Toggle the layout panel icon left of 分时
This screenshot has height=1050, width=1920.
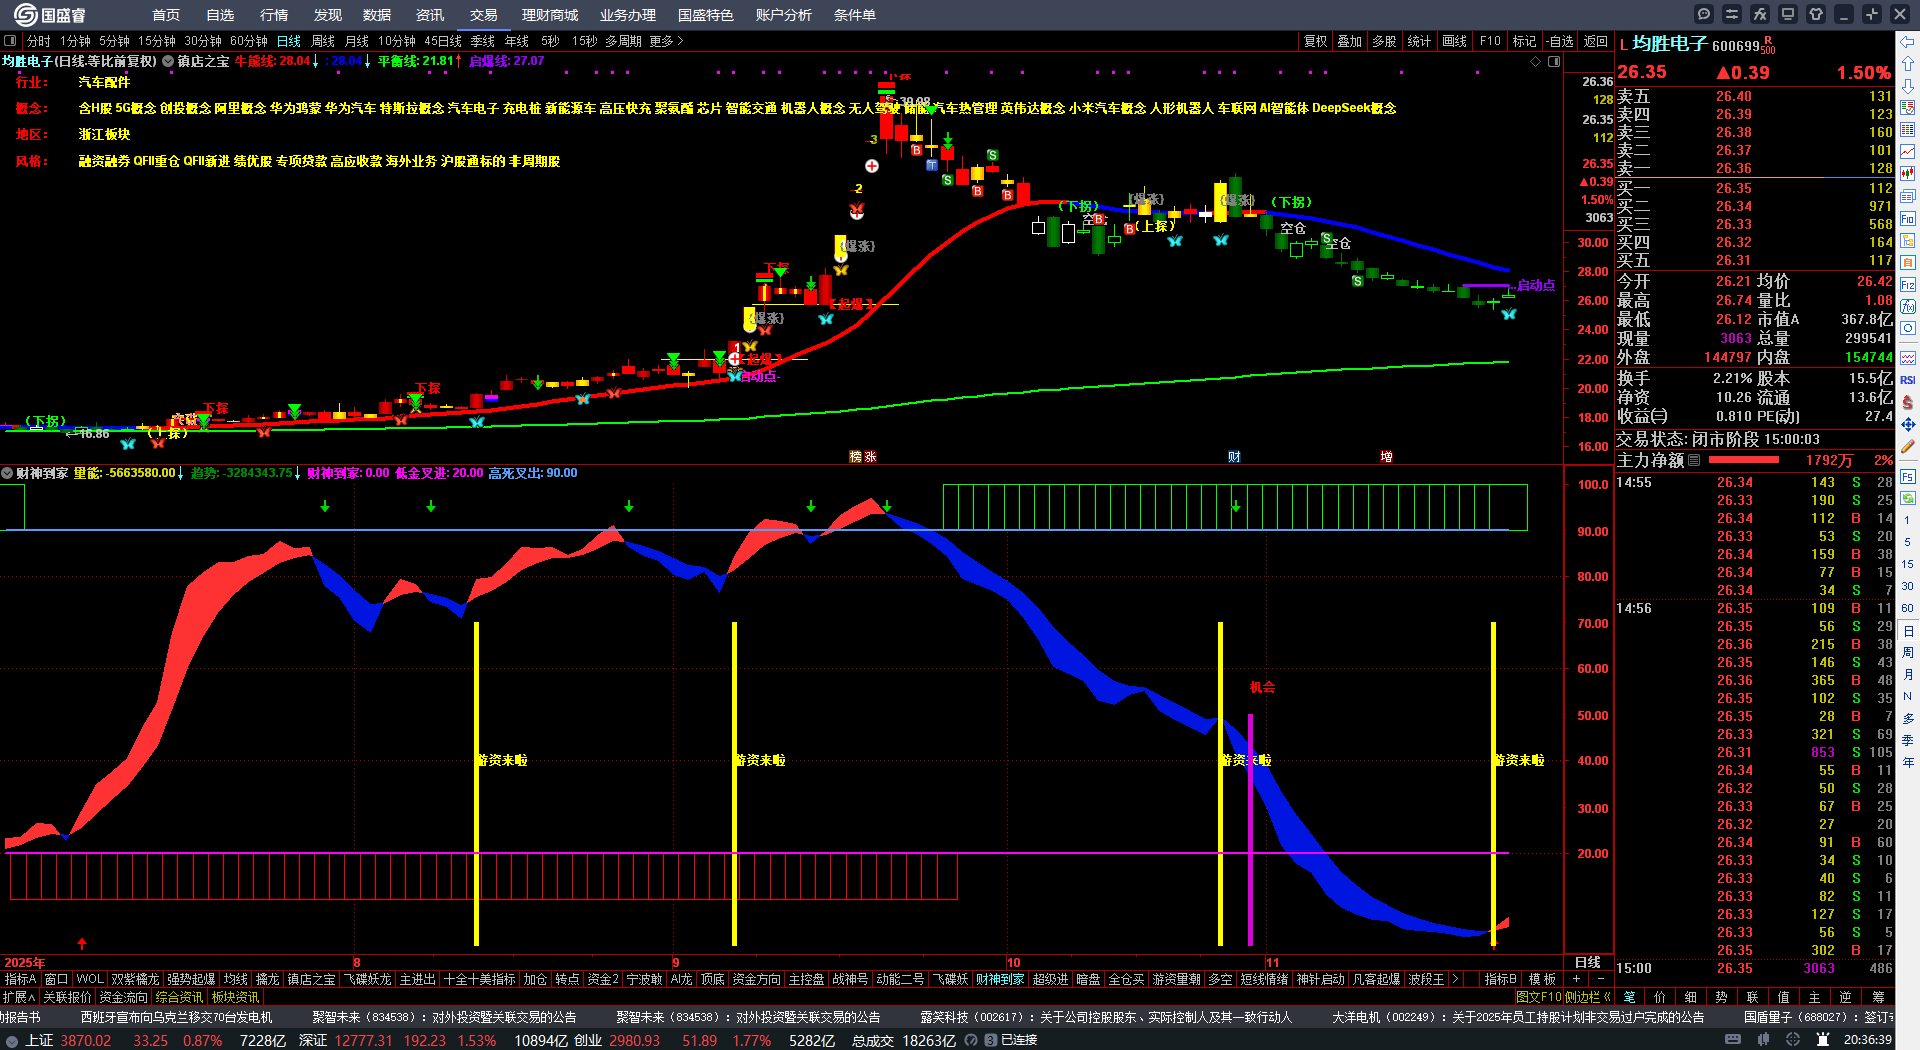10,41
